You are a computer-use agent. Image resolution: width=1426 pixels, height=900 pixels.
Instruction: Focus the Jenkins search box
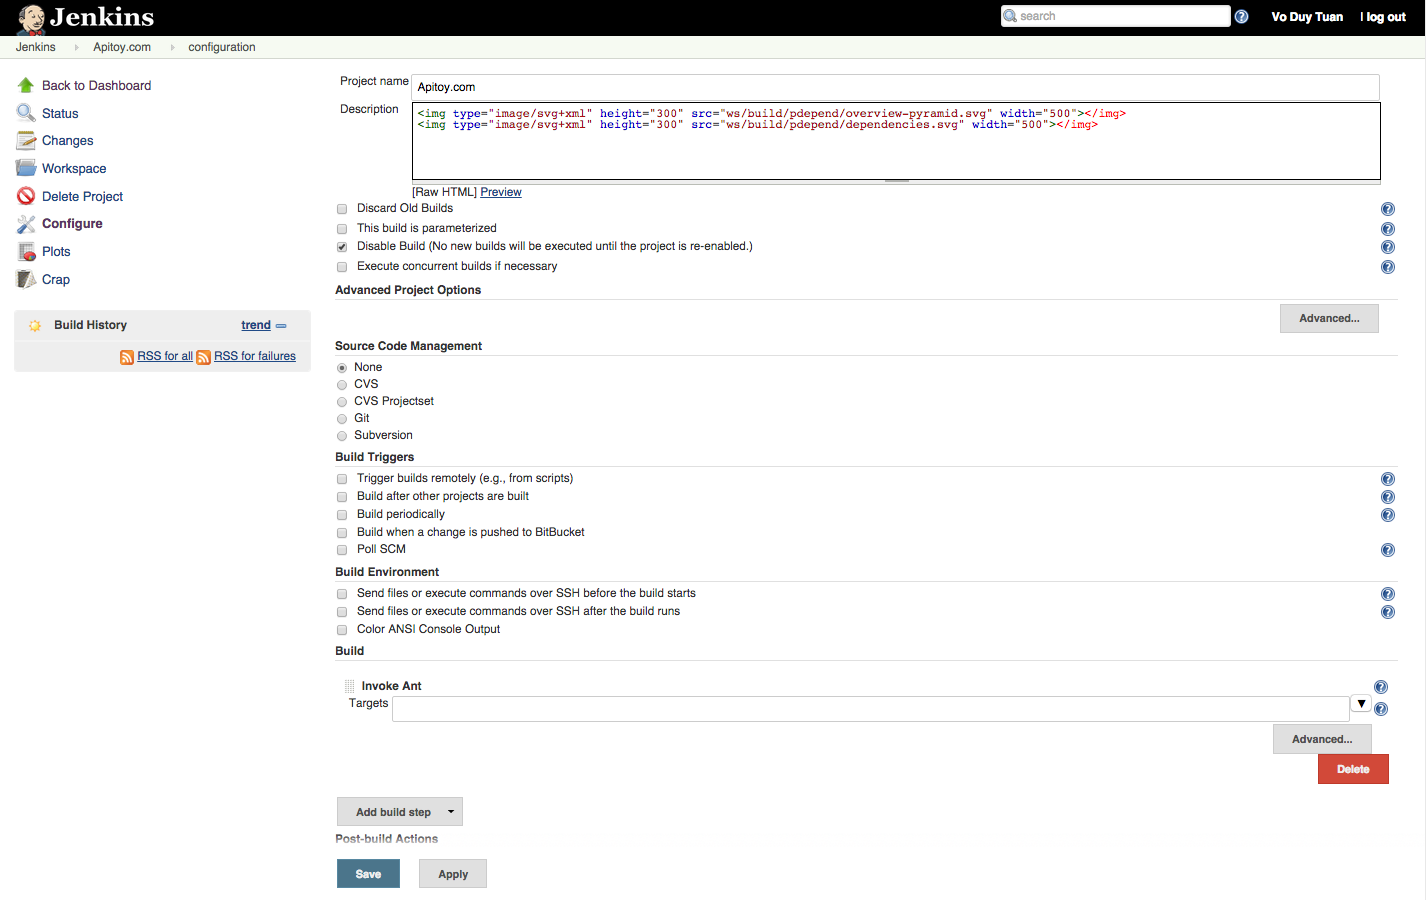coord(1116,16)
